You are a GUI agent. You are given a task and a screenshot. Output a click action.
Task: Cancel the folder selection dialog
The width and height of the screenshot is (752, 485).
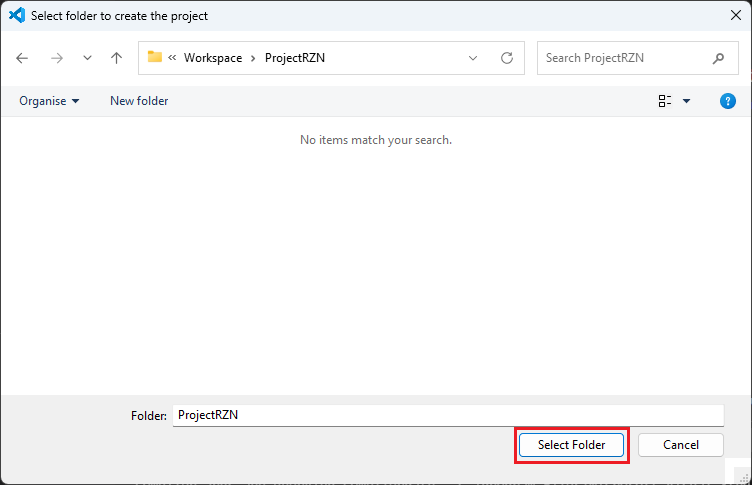pos(681,445)
